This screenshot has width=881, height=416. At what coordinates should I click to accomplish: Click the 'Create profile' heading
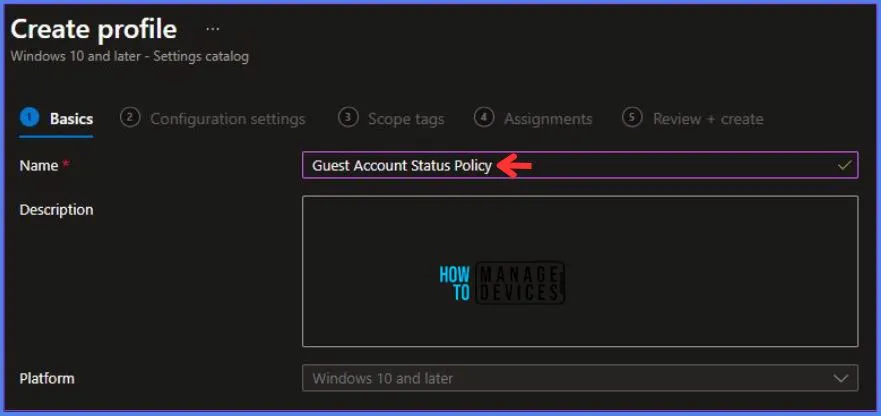tap(94, 29)
